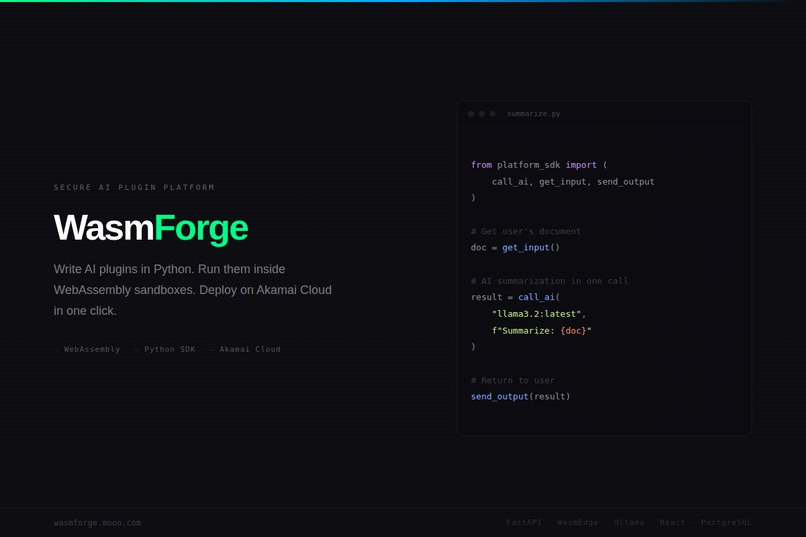Image resolution: width=806 pixels, height=537 pixels.
Task: Click the summarize.py file name
Action: 534,114
